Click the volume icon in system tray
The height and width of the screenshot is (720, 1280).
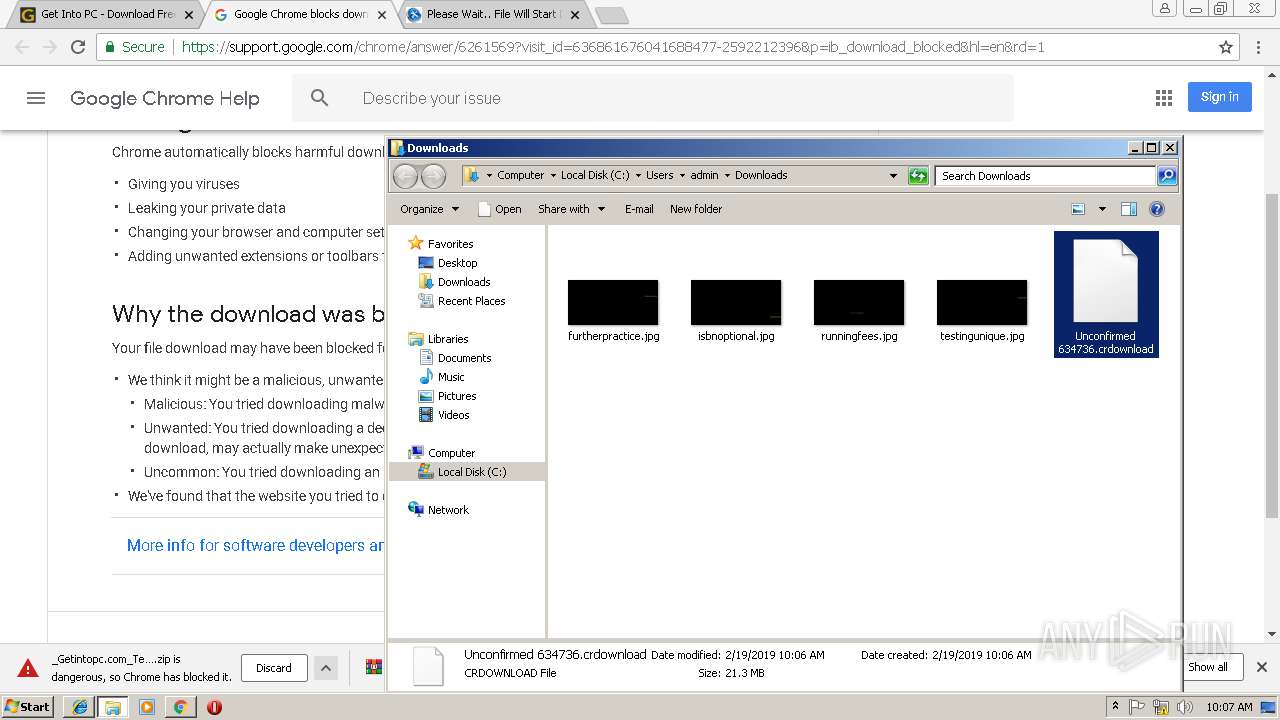coord(1185,707)
